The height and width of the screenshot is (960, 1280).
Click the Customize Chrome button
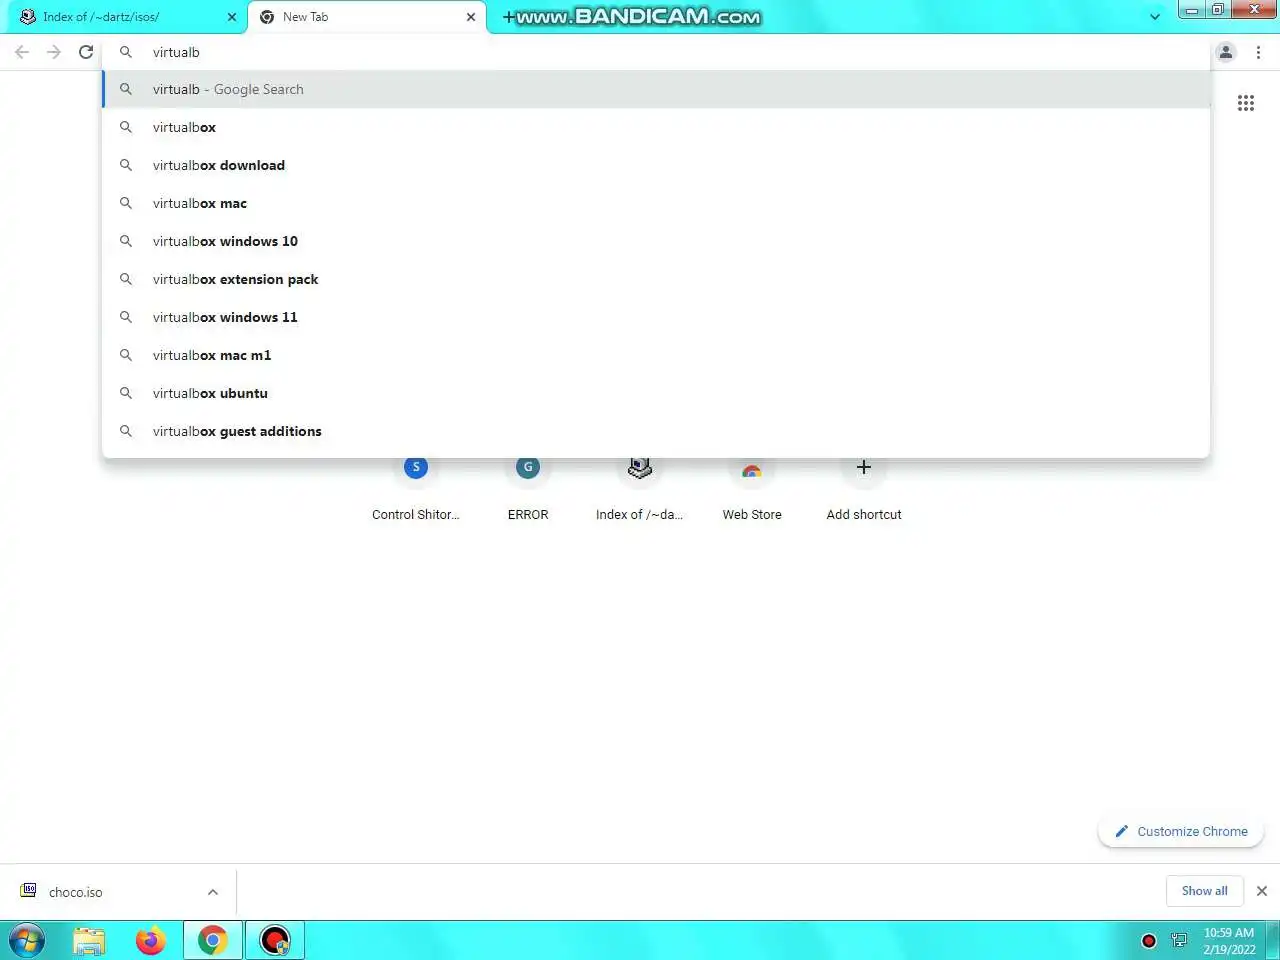tap(1181, 831)
